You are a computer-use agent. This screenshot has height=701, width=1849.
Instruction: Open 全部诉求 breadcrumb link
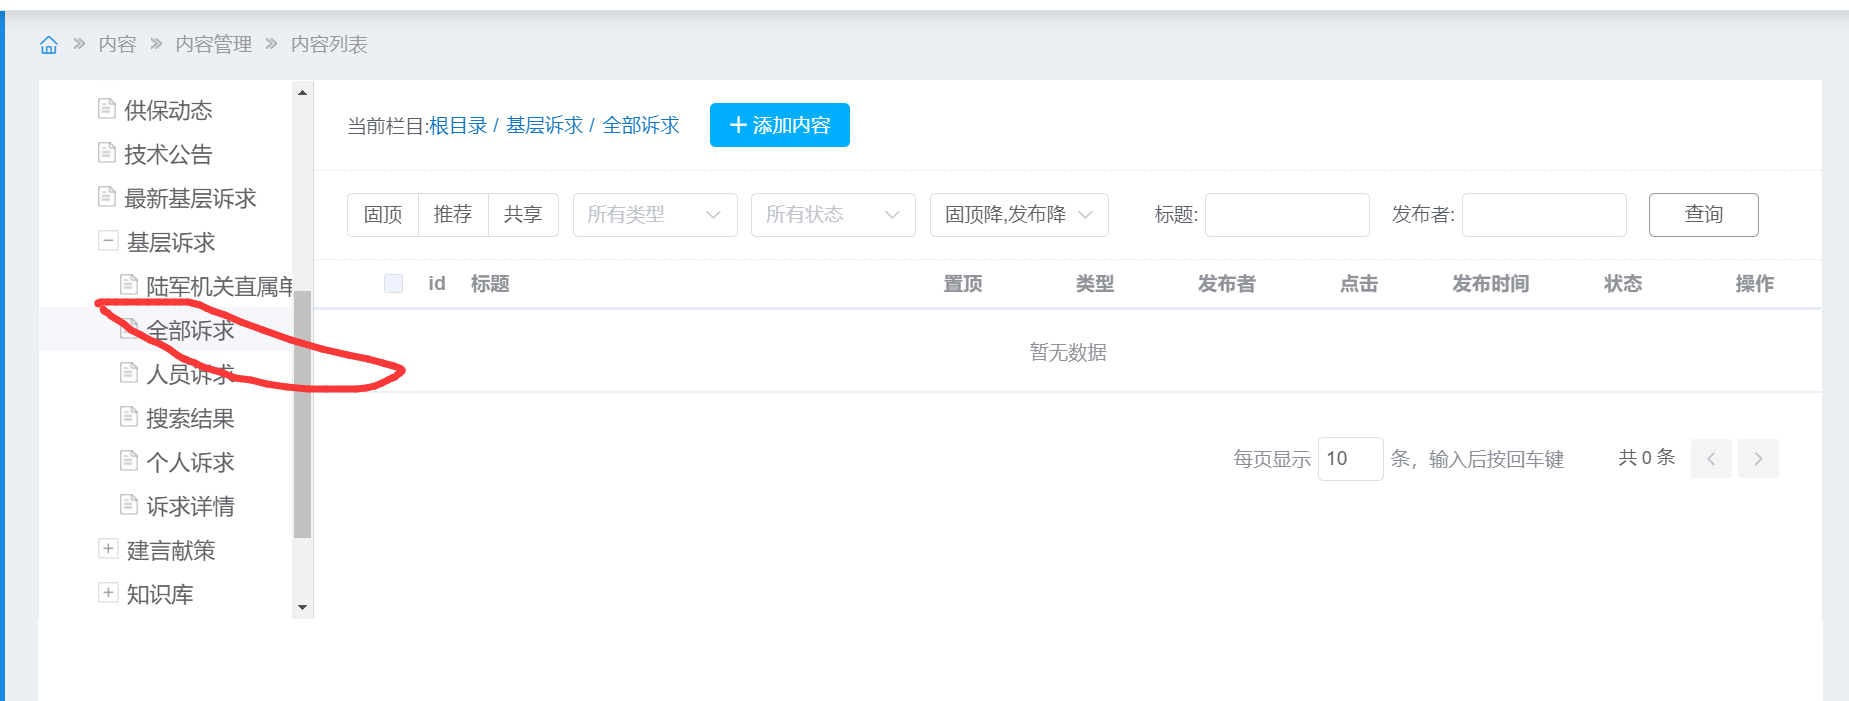(641, 126)
